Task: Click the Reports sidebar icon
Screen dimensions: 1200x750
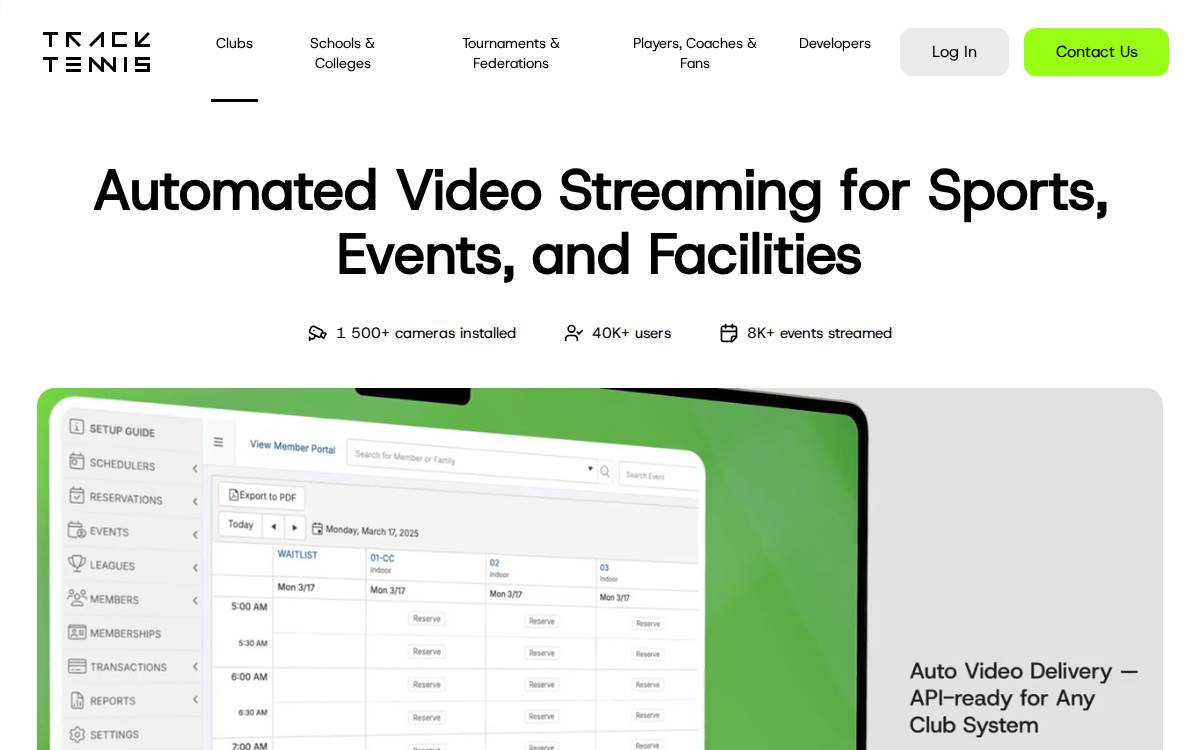Action: 77,699
